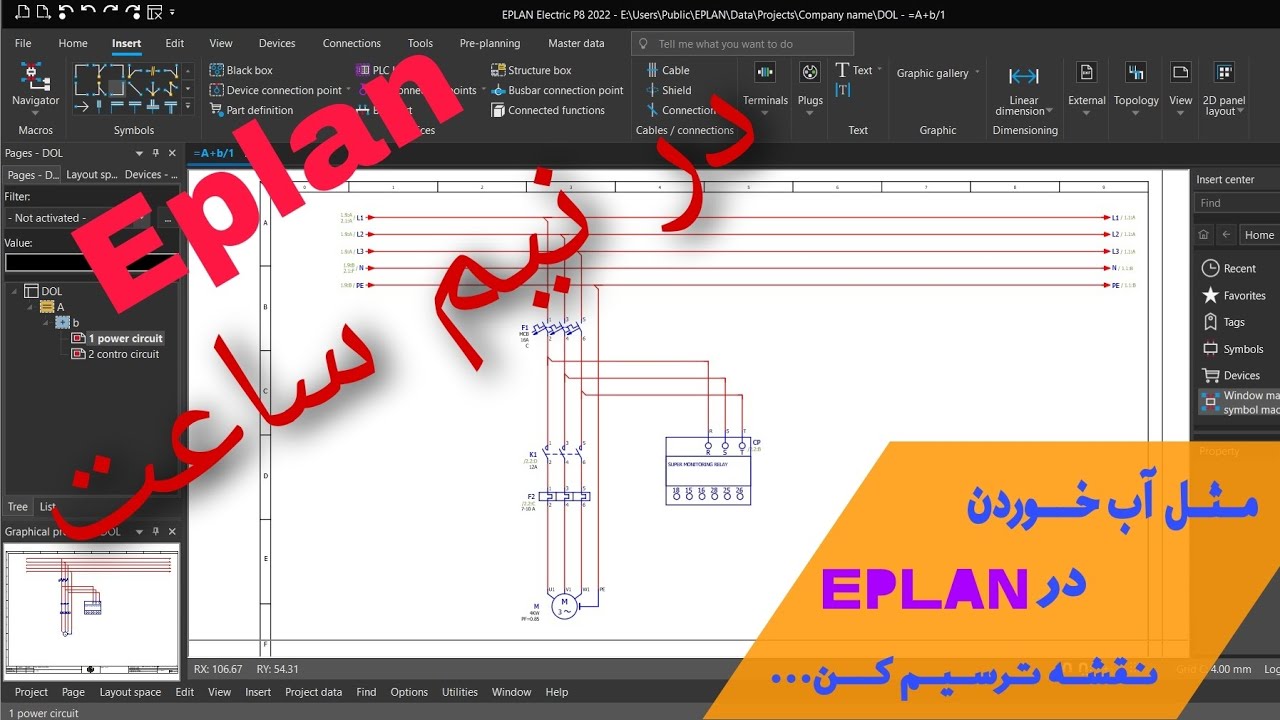
Task: Open Devices in Insert center
Action: coord(1231,375)
